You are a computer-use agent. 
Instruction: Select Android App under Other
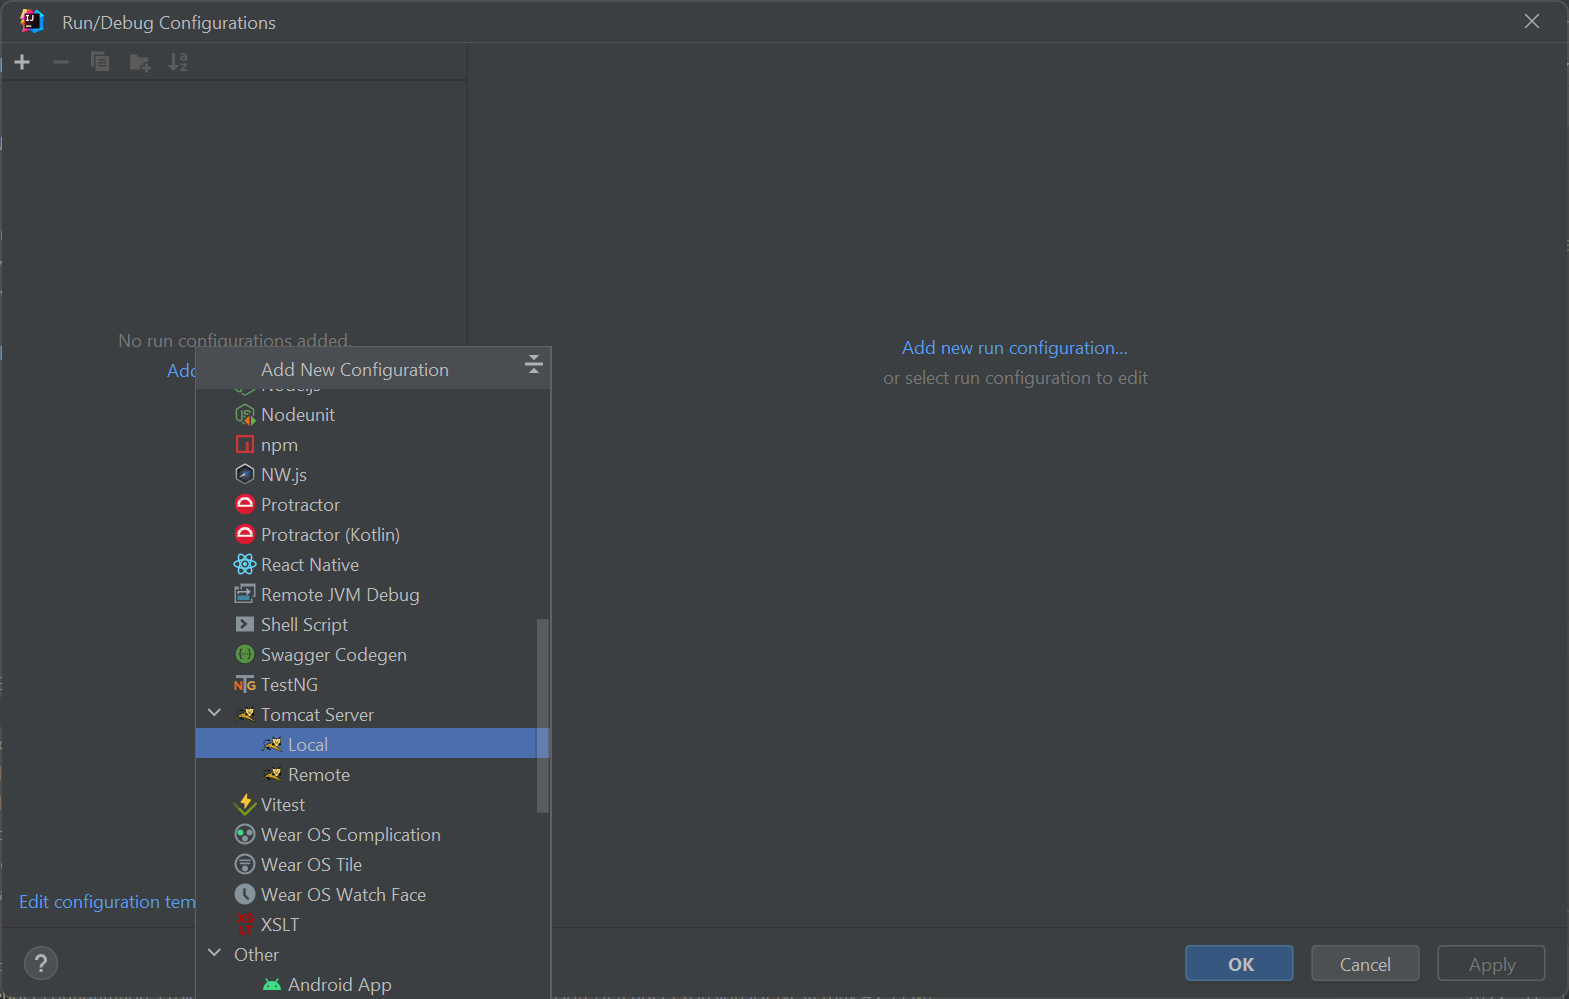click(366, 984)
